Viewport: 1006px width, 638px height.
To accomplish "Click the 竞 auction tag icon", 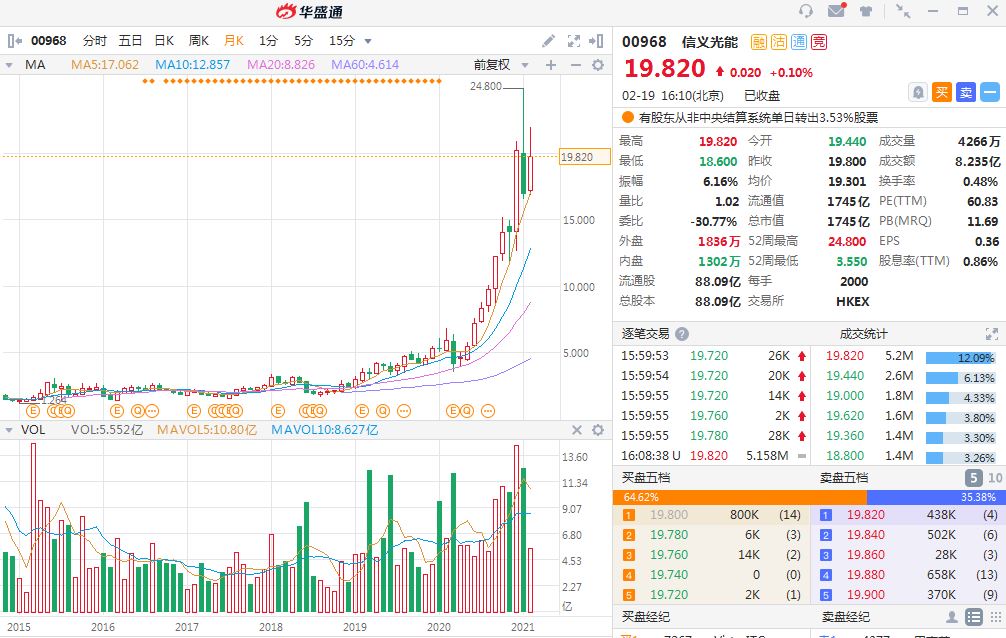I will (x=819, y=42).
